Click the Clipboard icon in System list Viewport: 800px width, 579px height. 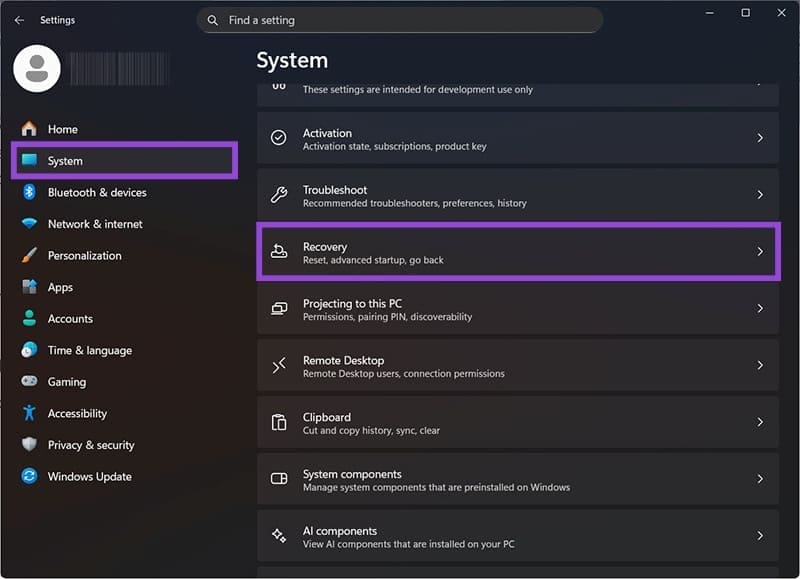280,423
